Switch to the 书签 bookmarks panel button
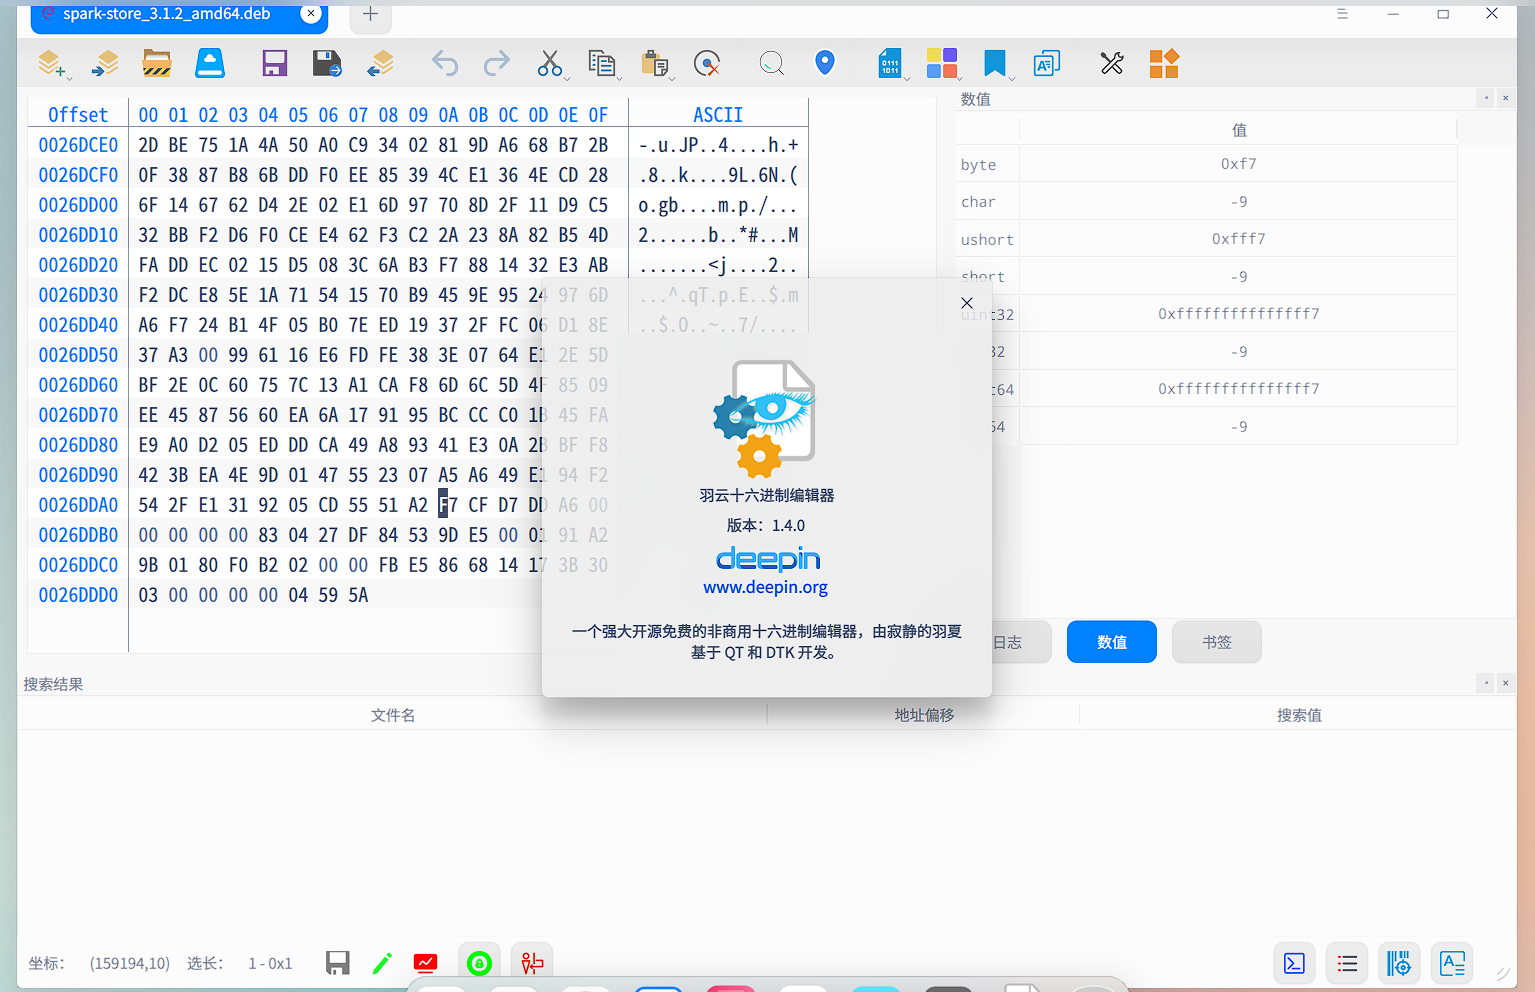 (1216, 641)
